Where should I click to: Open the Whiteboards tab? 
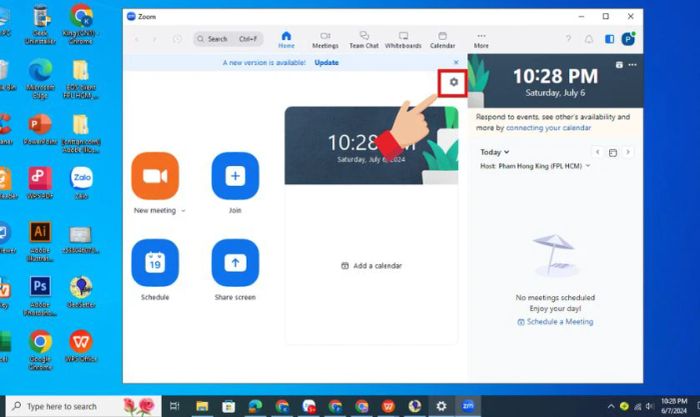tap(403, 40)
